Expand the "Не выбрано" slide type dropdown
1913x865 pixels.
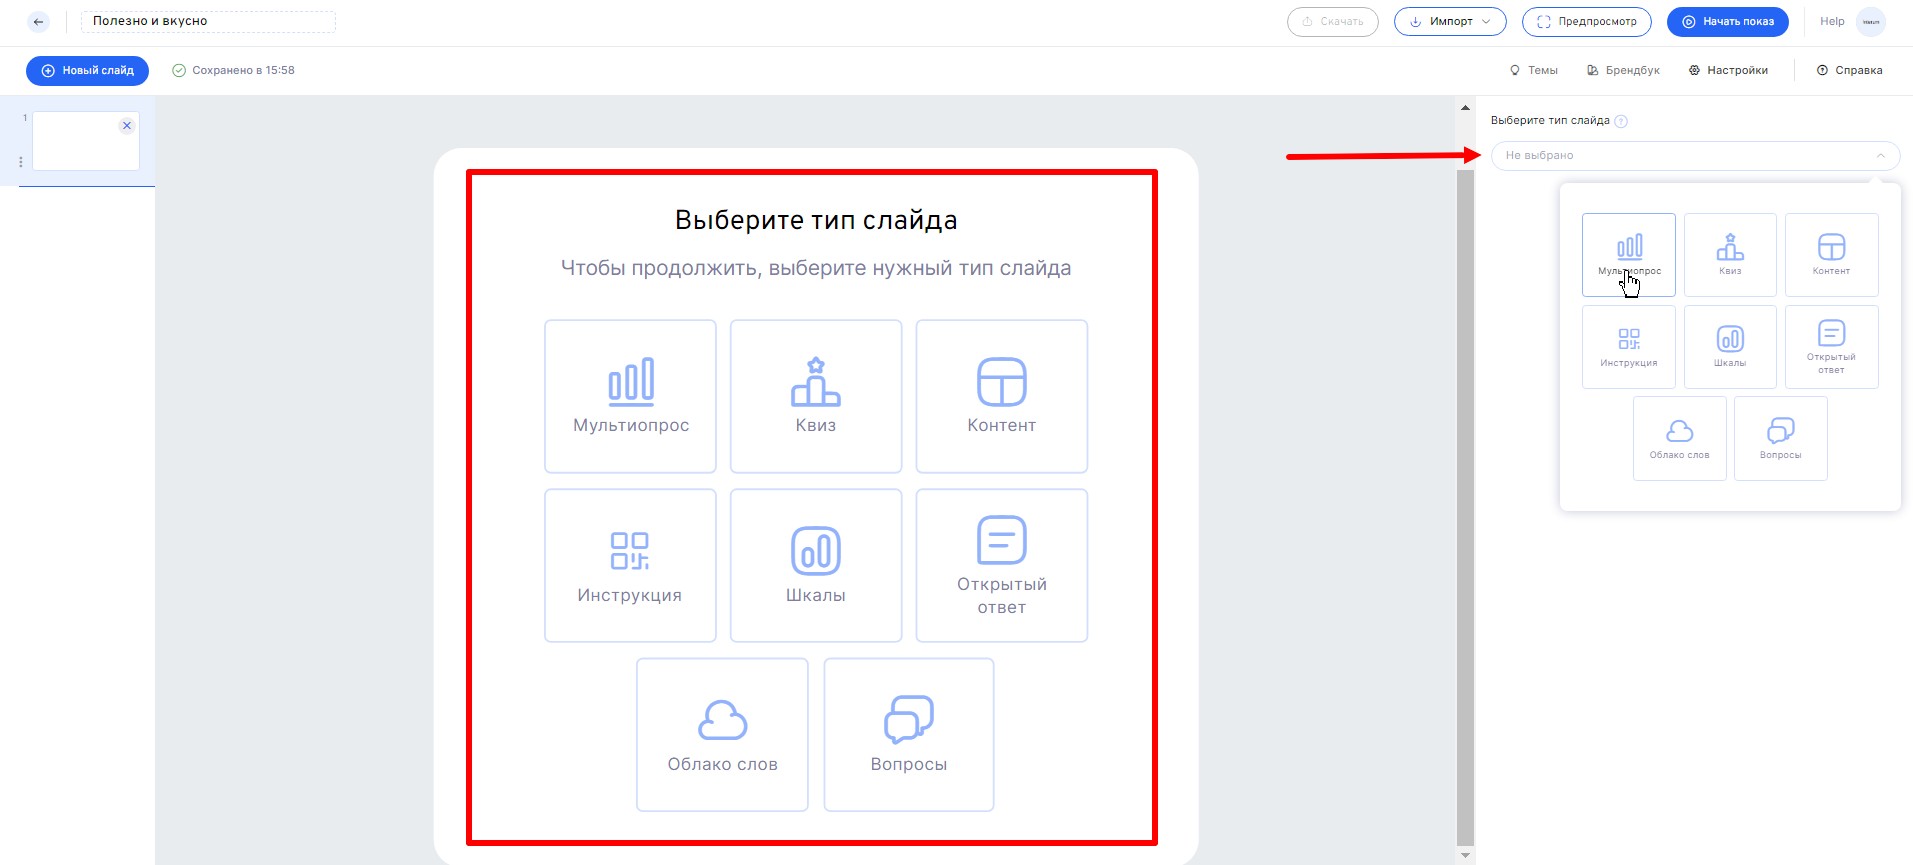pyautogui.click(x=1695, y=156)
